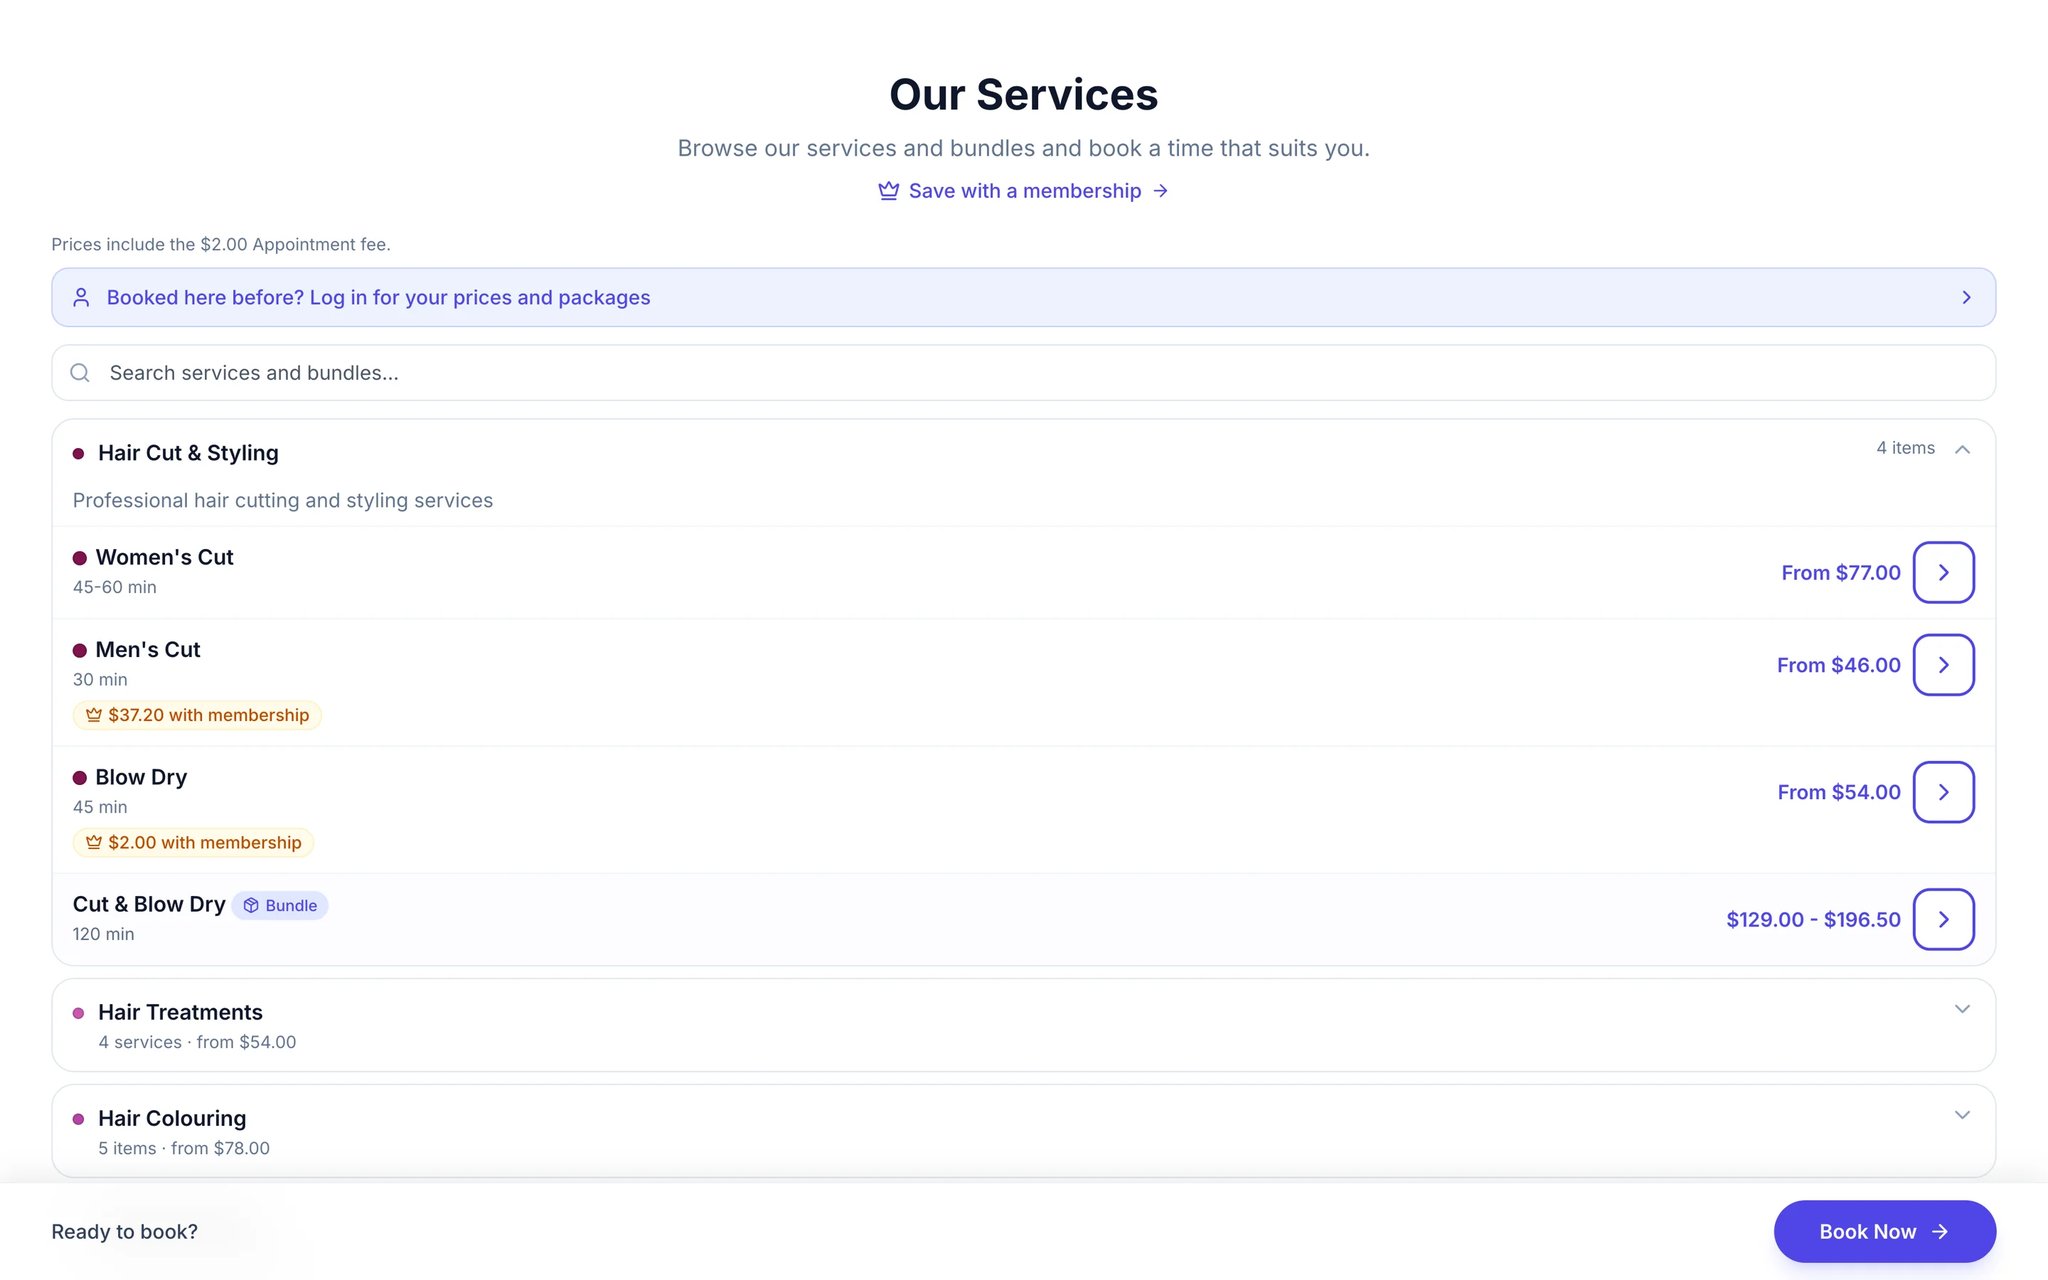Click the Hair Treatments category title
The height and width of the screenshot is (1280, 2048).
coord(180,1012)
